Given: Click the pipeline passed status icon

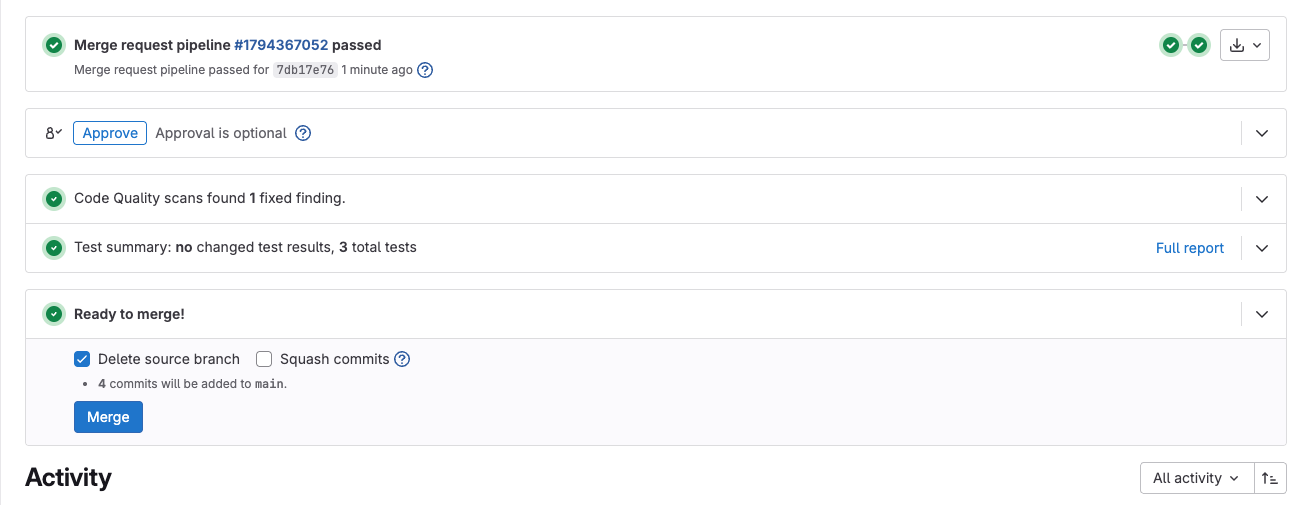Looking at the screenshot, I should (54, 45).
